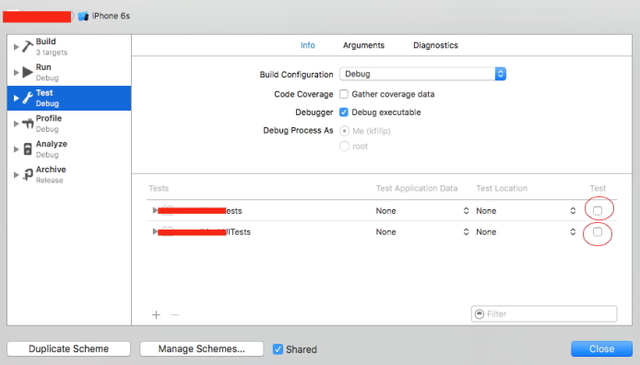The image size is (640, 365).
Task: Expand the Analyze action disclosure triangle
Action: 16,149
